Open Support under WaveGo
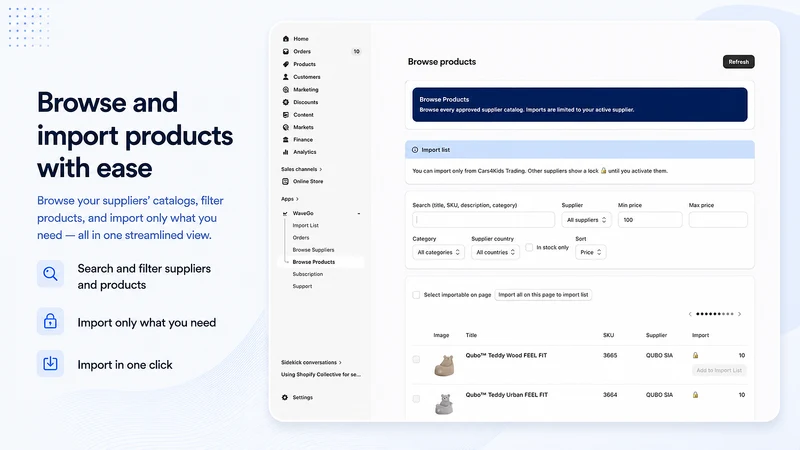The image size is (800, 450). (302, 286)
